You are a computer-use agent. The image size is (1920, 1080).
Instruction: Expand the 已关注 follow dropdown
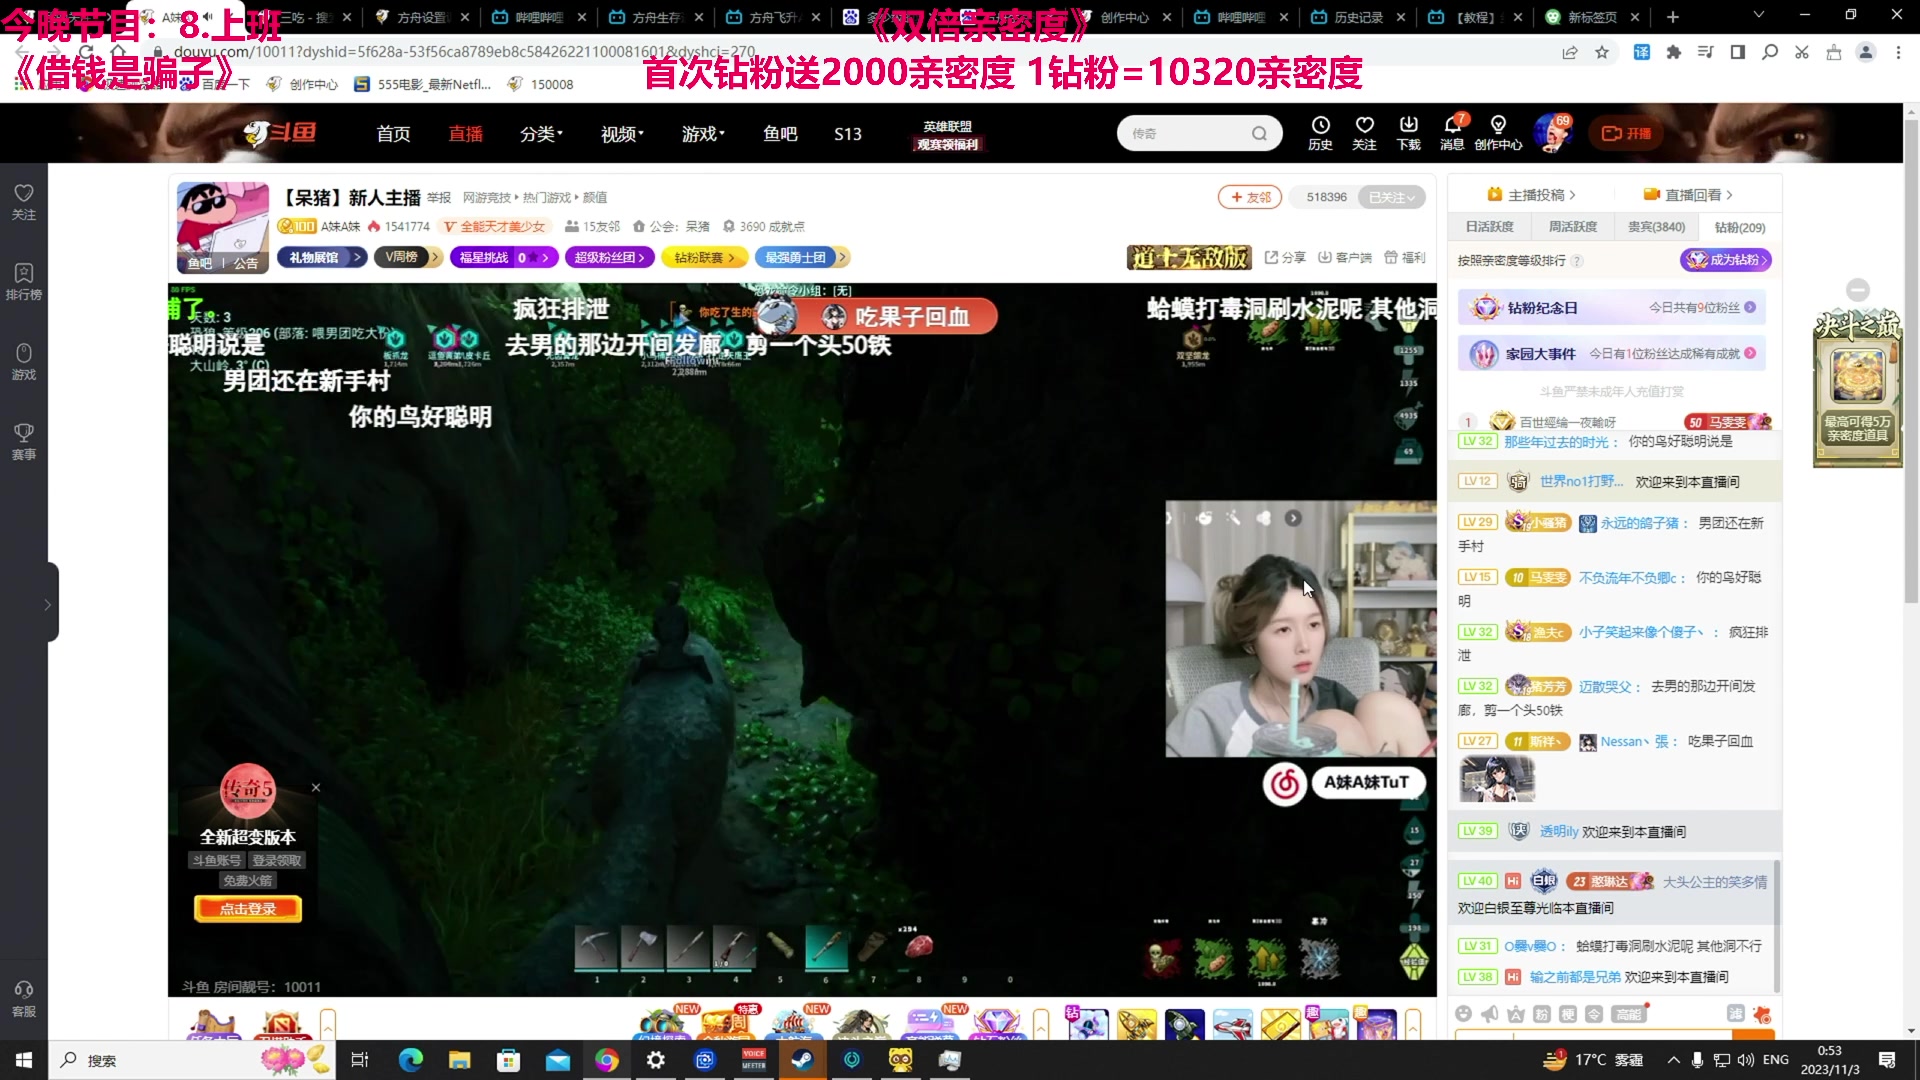tap(1392, 197)
